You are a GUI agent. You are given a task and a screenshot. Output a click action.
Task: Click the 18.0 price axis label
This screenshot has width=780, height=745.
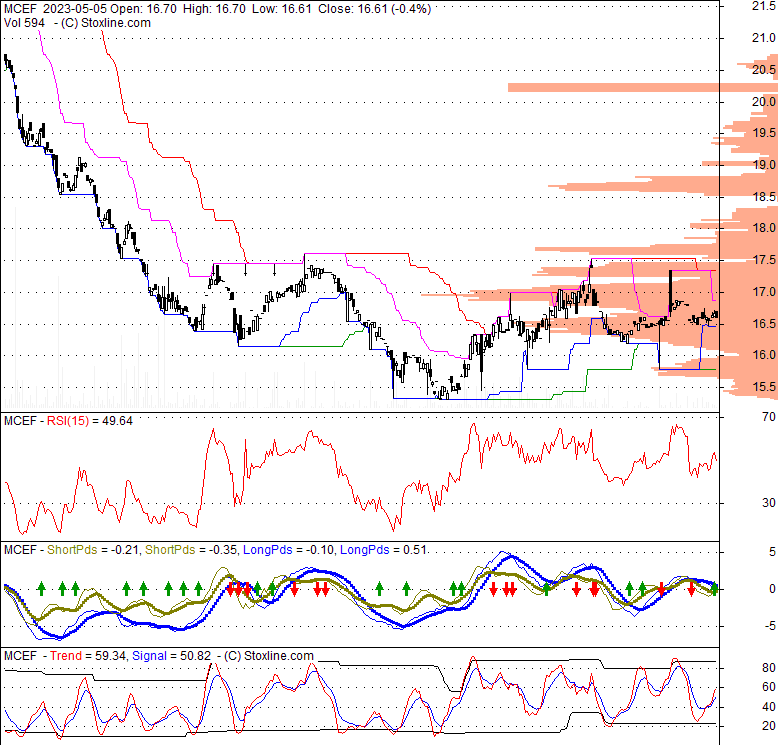[x=764, y=228]
